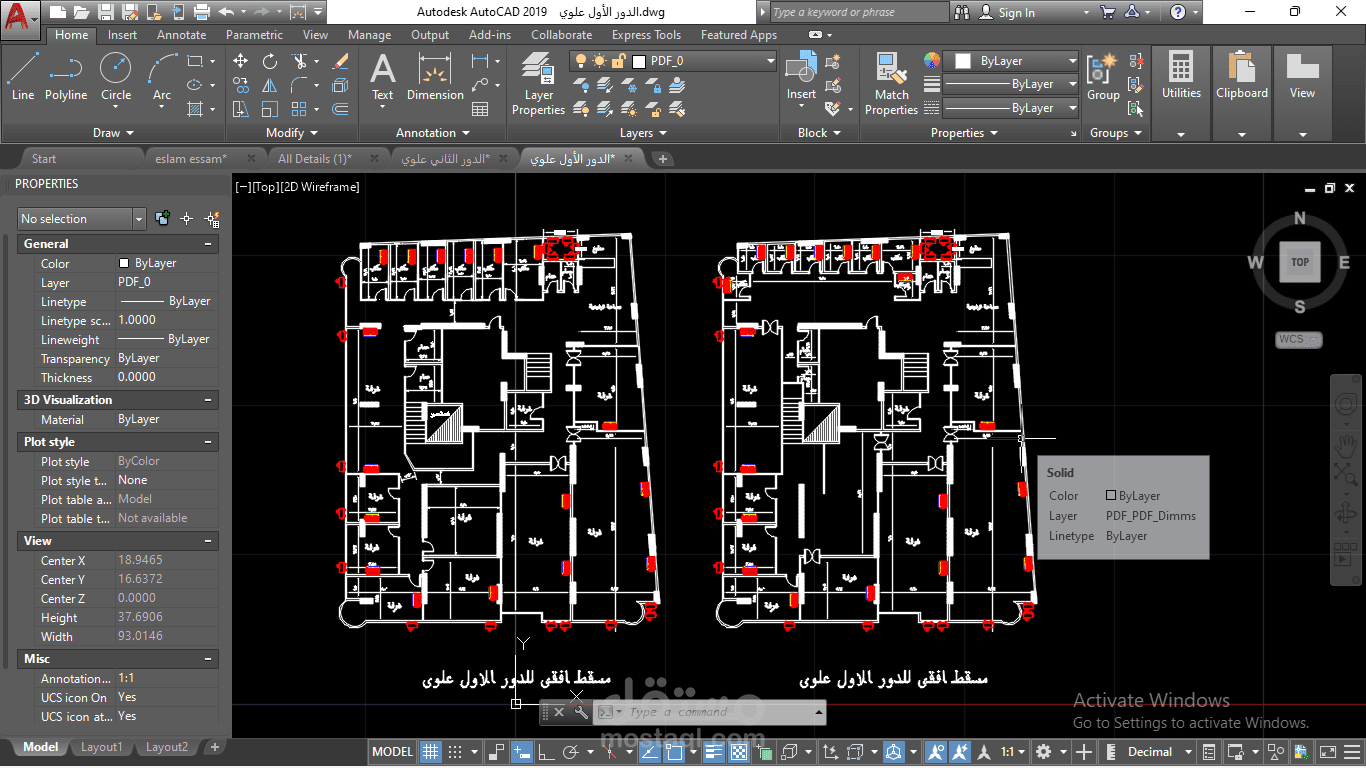The width and height of the screenshot is (1366, 768).
Task: Open Layer Properties manager
Action: pyautogui.click(x=538, y=84)
